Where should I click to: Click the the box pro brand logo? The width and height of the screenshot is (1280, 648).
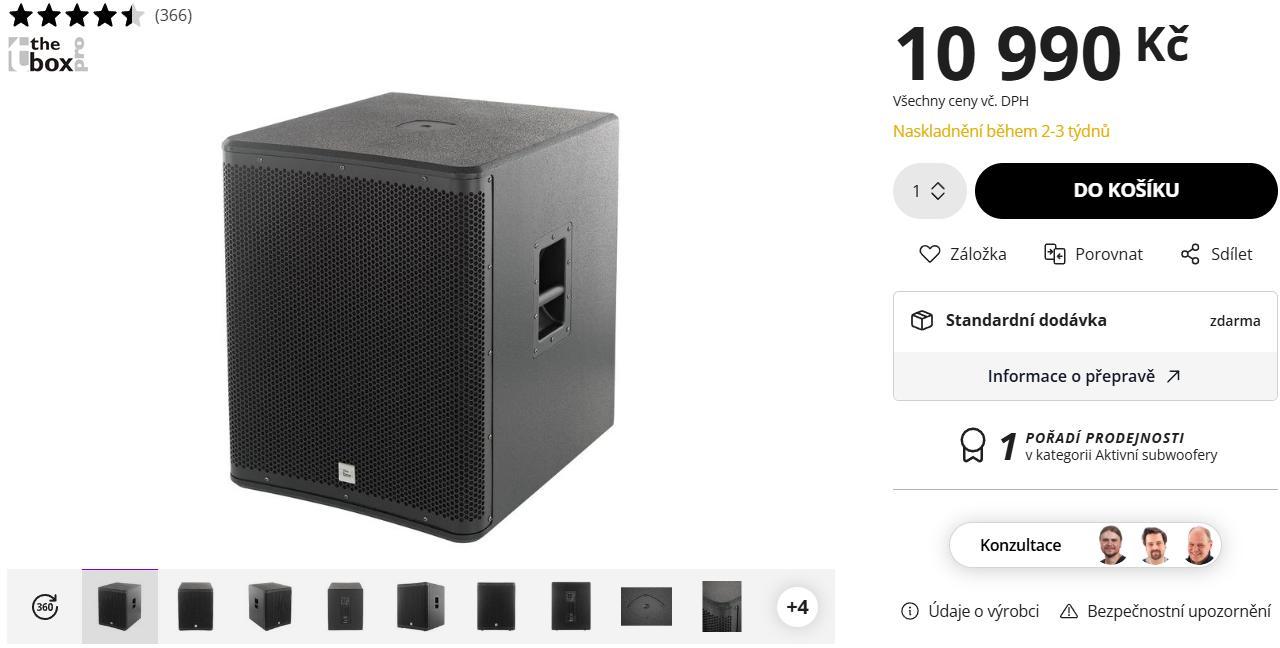pyautogui.click(x=48, y=54)
